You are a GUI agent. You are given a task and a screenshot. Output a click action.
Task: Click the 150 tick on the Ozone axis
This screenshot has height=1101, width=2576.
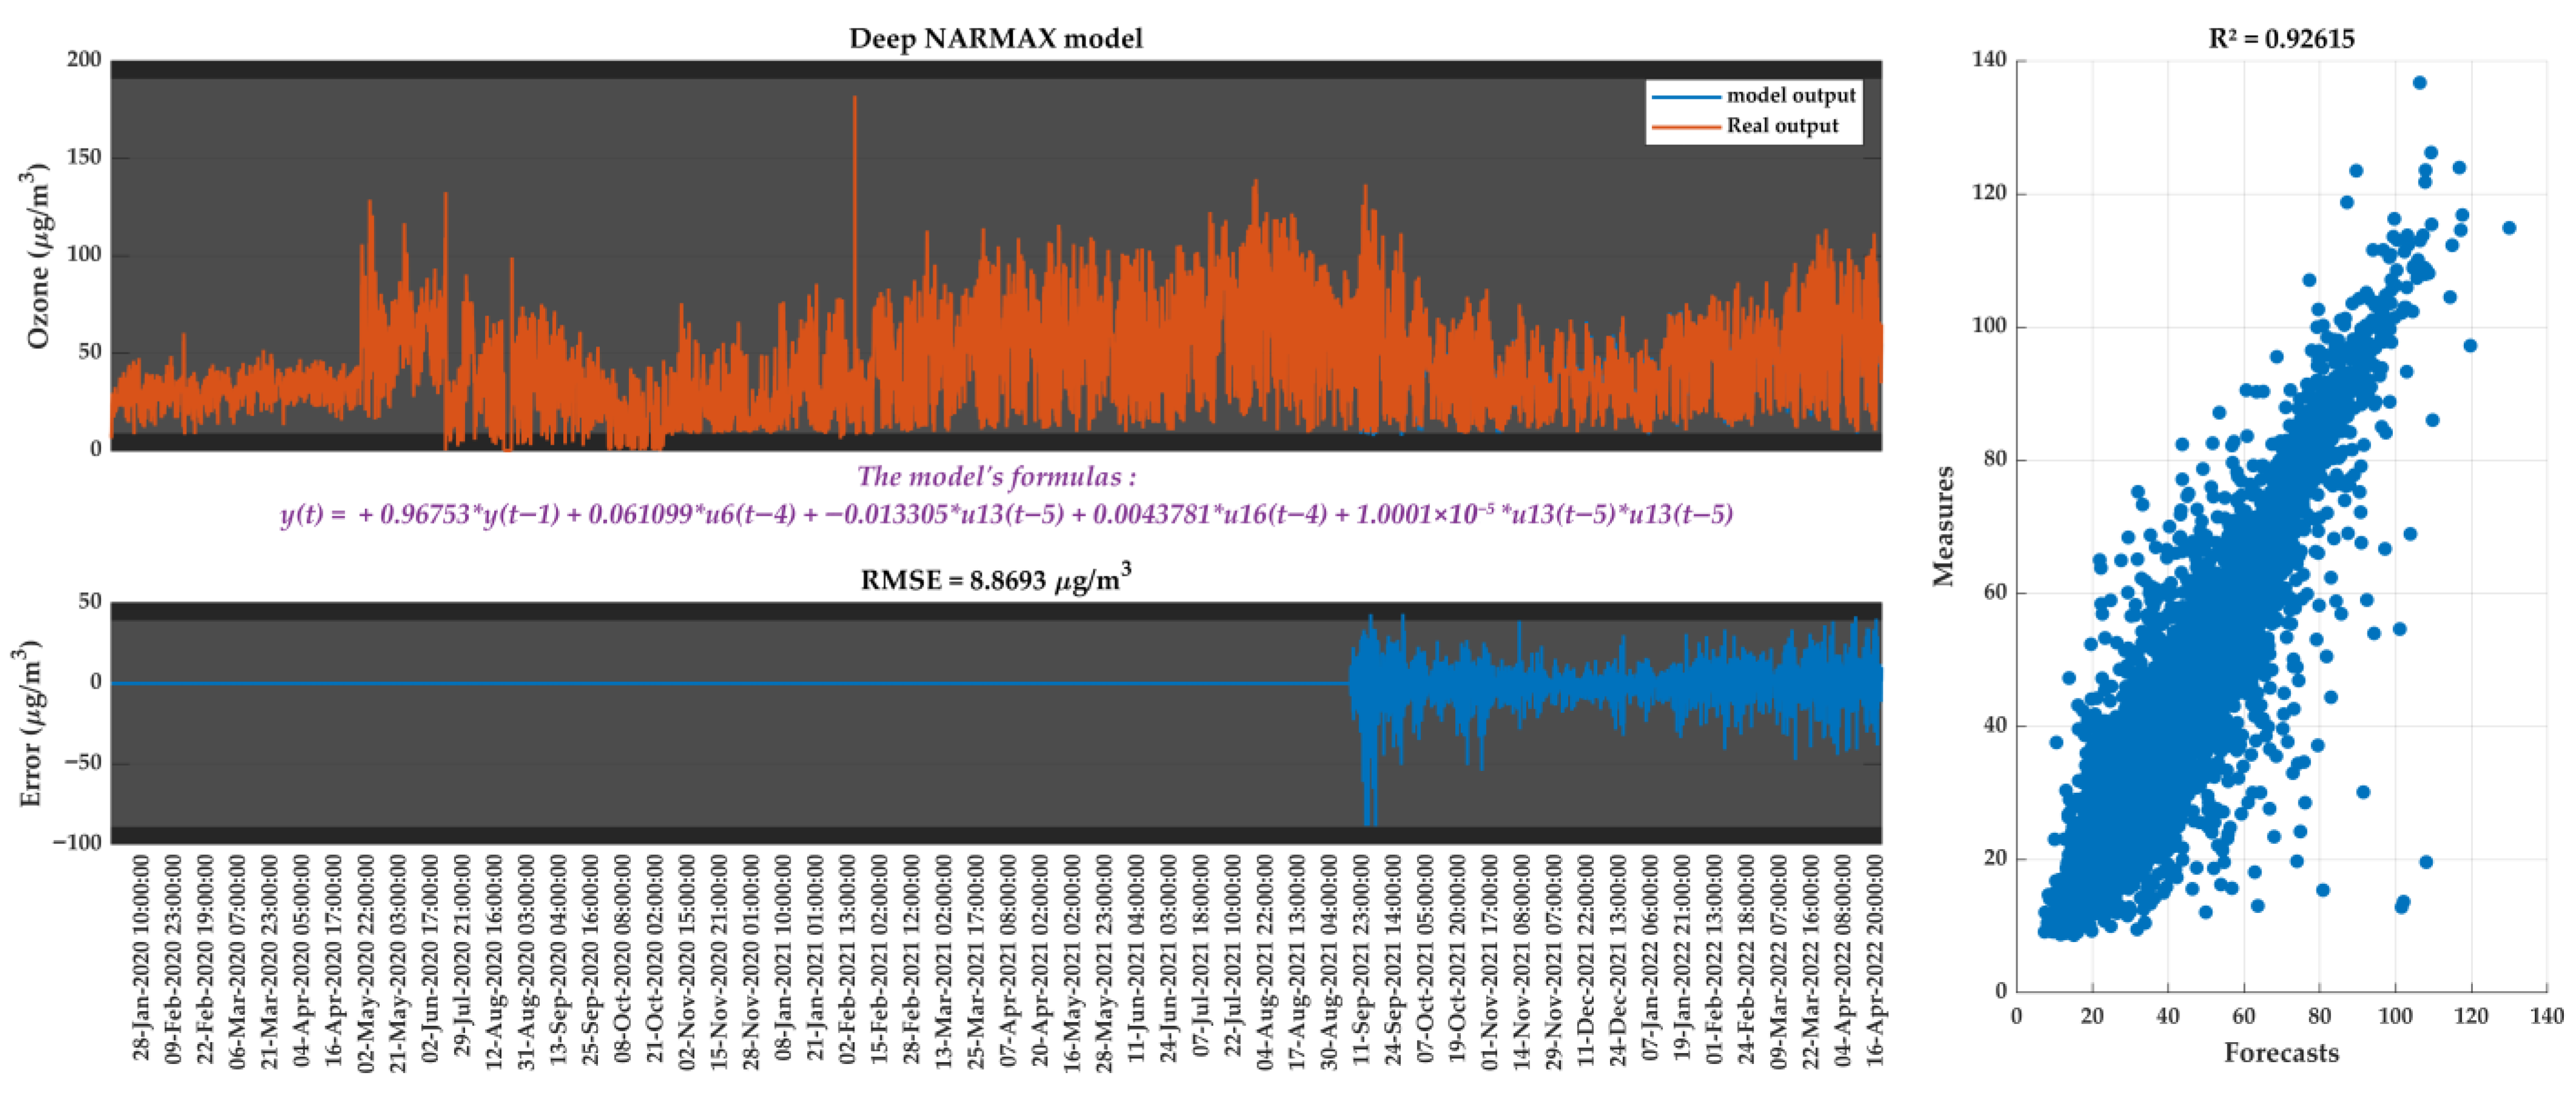(x=84, y=157)
